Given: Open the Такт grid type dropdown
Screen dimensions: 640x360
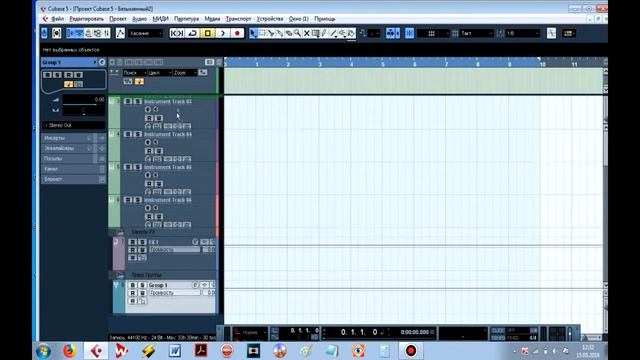Looking at the screenshot, I should pos(476,33).
